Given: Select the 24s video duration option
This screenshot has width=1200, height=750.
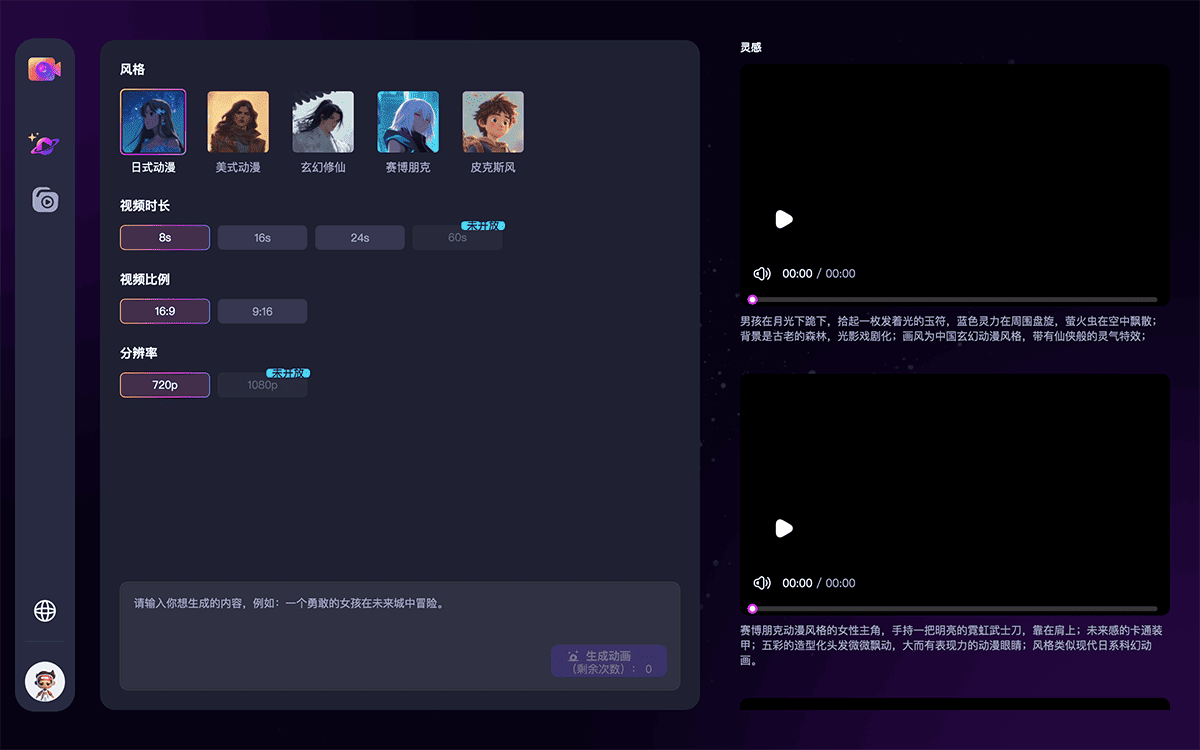Looking at the screenshot, I should click(x=359, y=237).
